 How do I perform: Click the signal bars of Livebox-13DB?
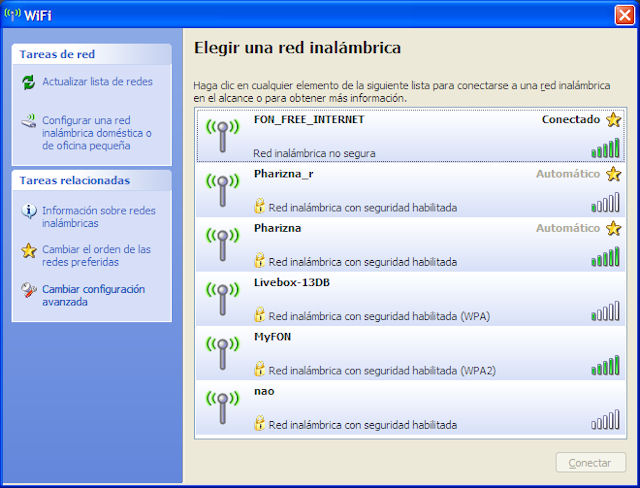[x=605, y=311]
